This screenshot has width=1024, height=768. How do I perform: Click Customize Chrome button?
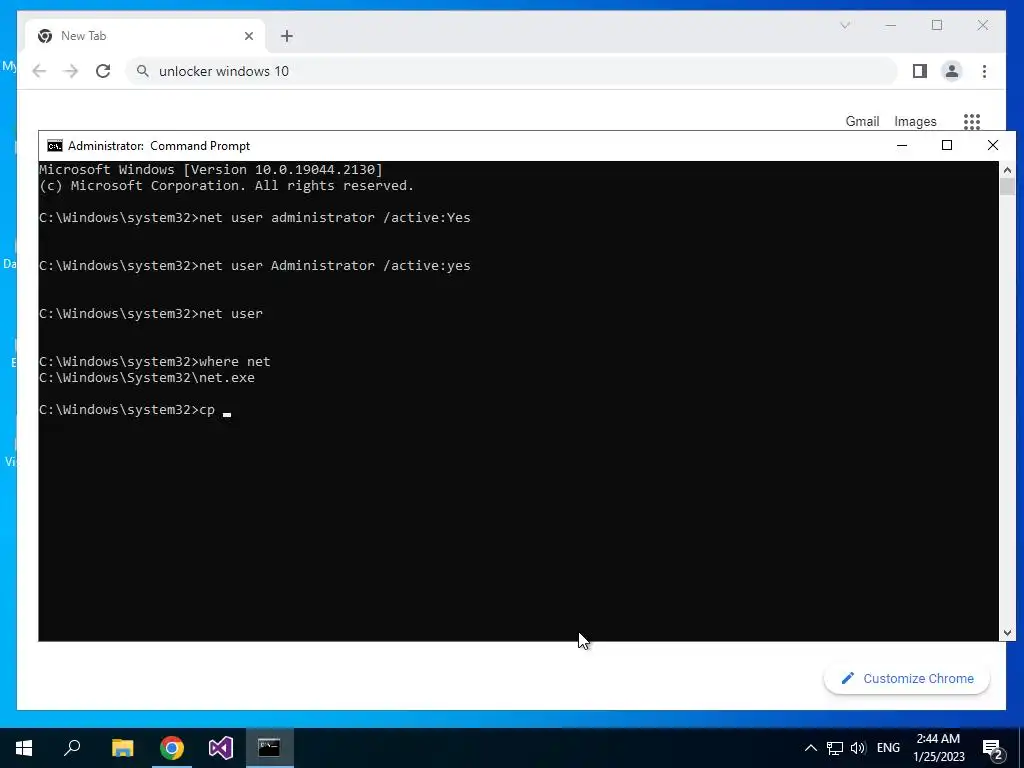point(906,679)
